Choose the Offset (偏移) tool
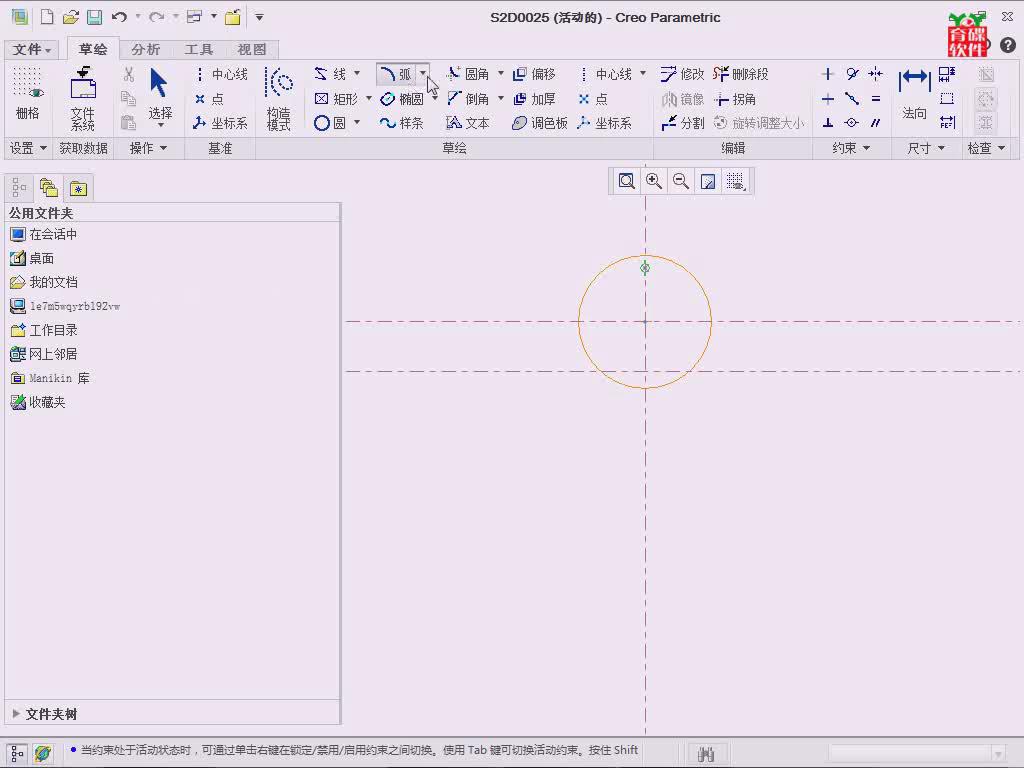 coord(534,74)
